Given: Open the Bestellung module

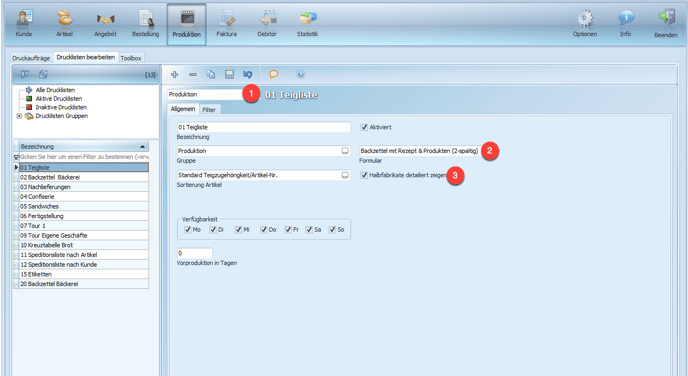Looking at the screenshot, I should (x=145, y=23).
